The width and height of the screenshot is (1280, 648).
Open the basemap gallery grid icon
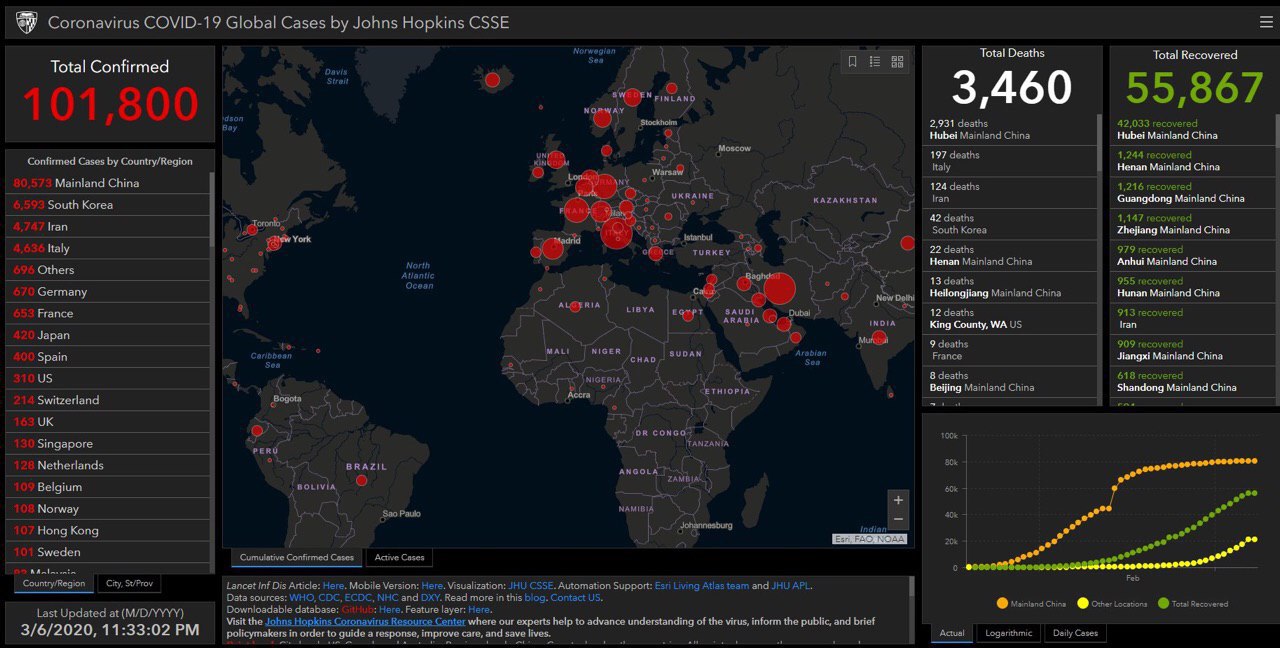(x=897, y=61)
